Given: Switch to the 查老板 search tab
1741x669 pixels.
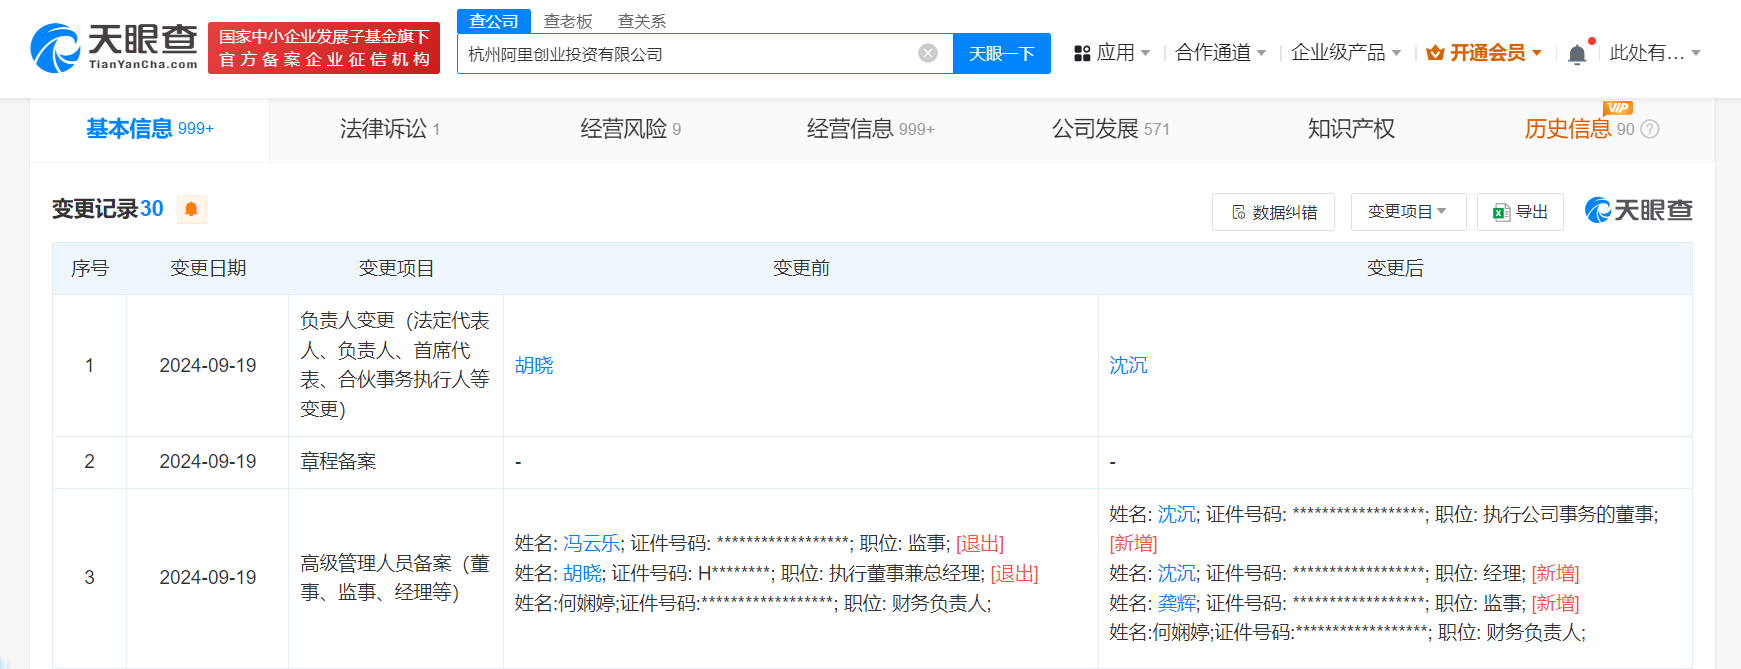Looking at the screenshot, I should coord(568,21).
